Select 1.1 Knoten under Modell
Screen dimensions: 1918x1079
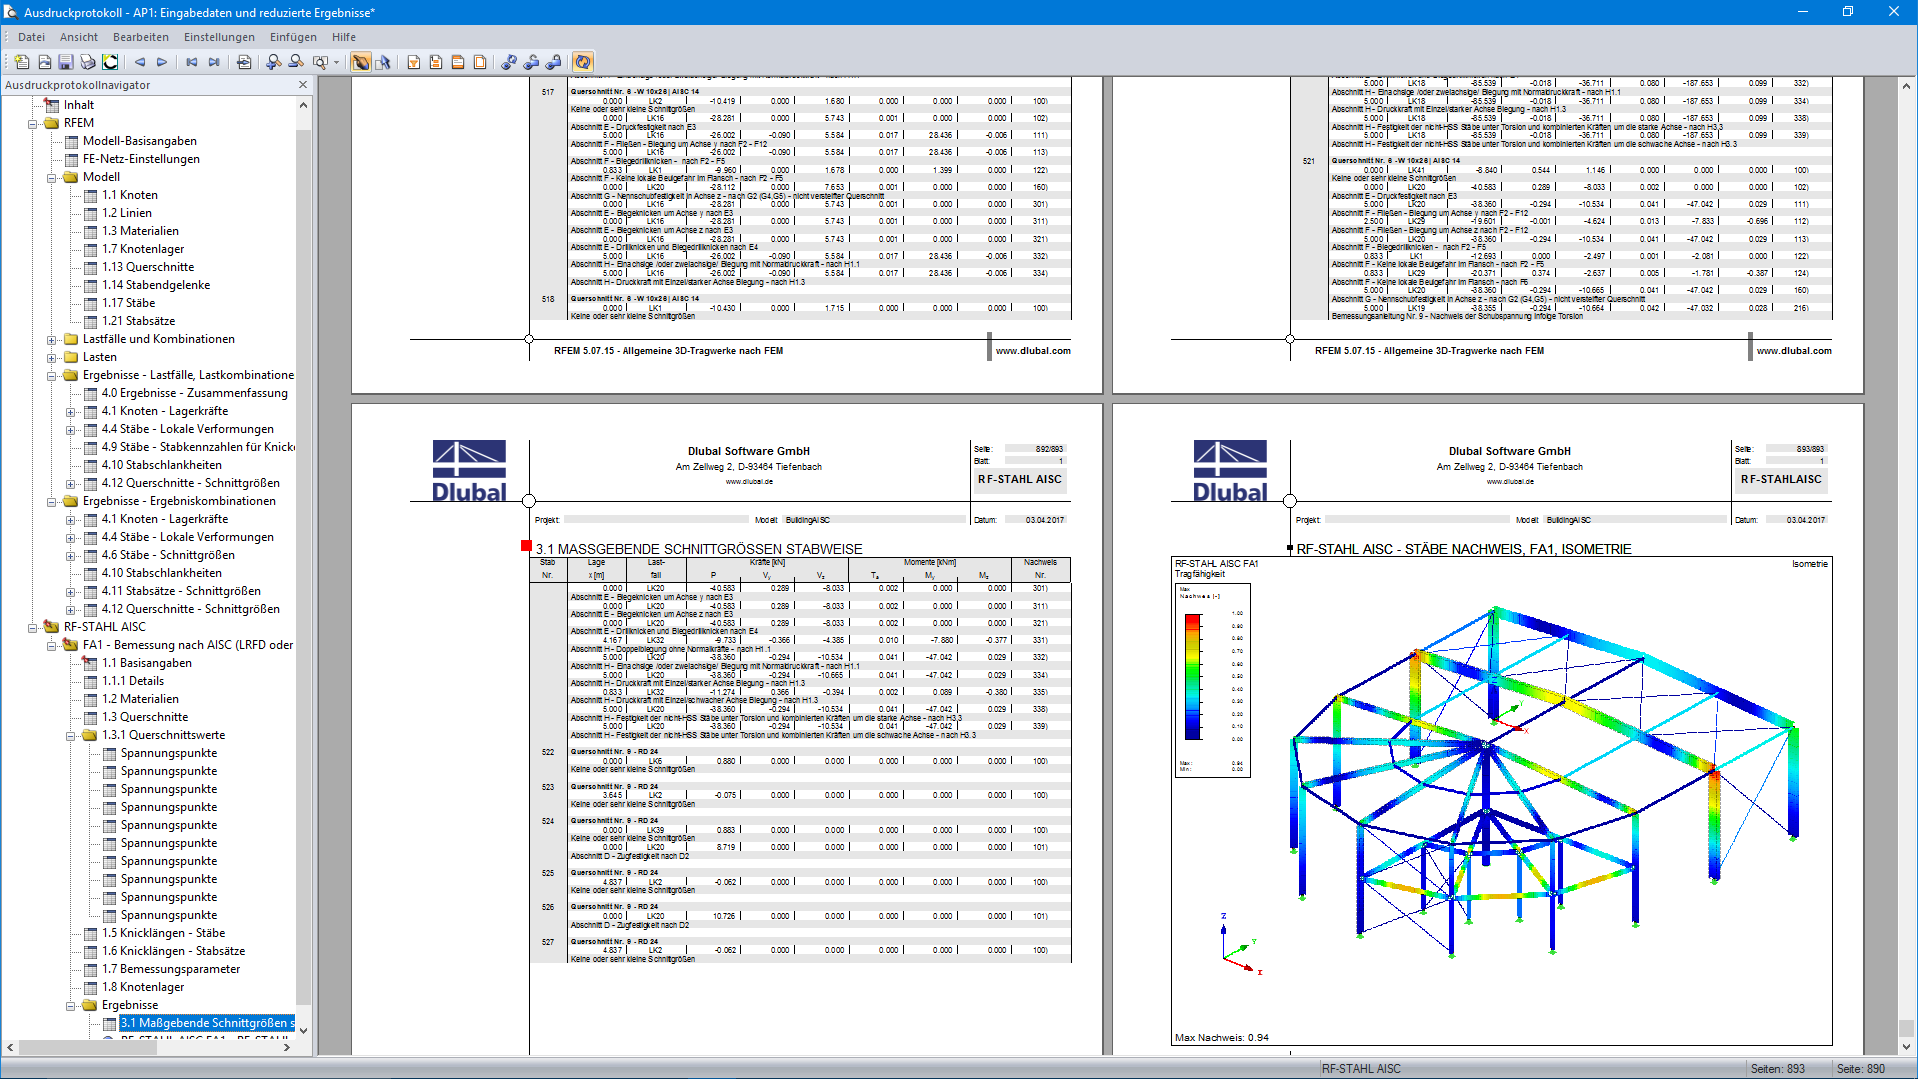pos(130,195)
